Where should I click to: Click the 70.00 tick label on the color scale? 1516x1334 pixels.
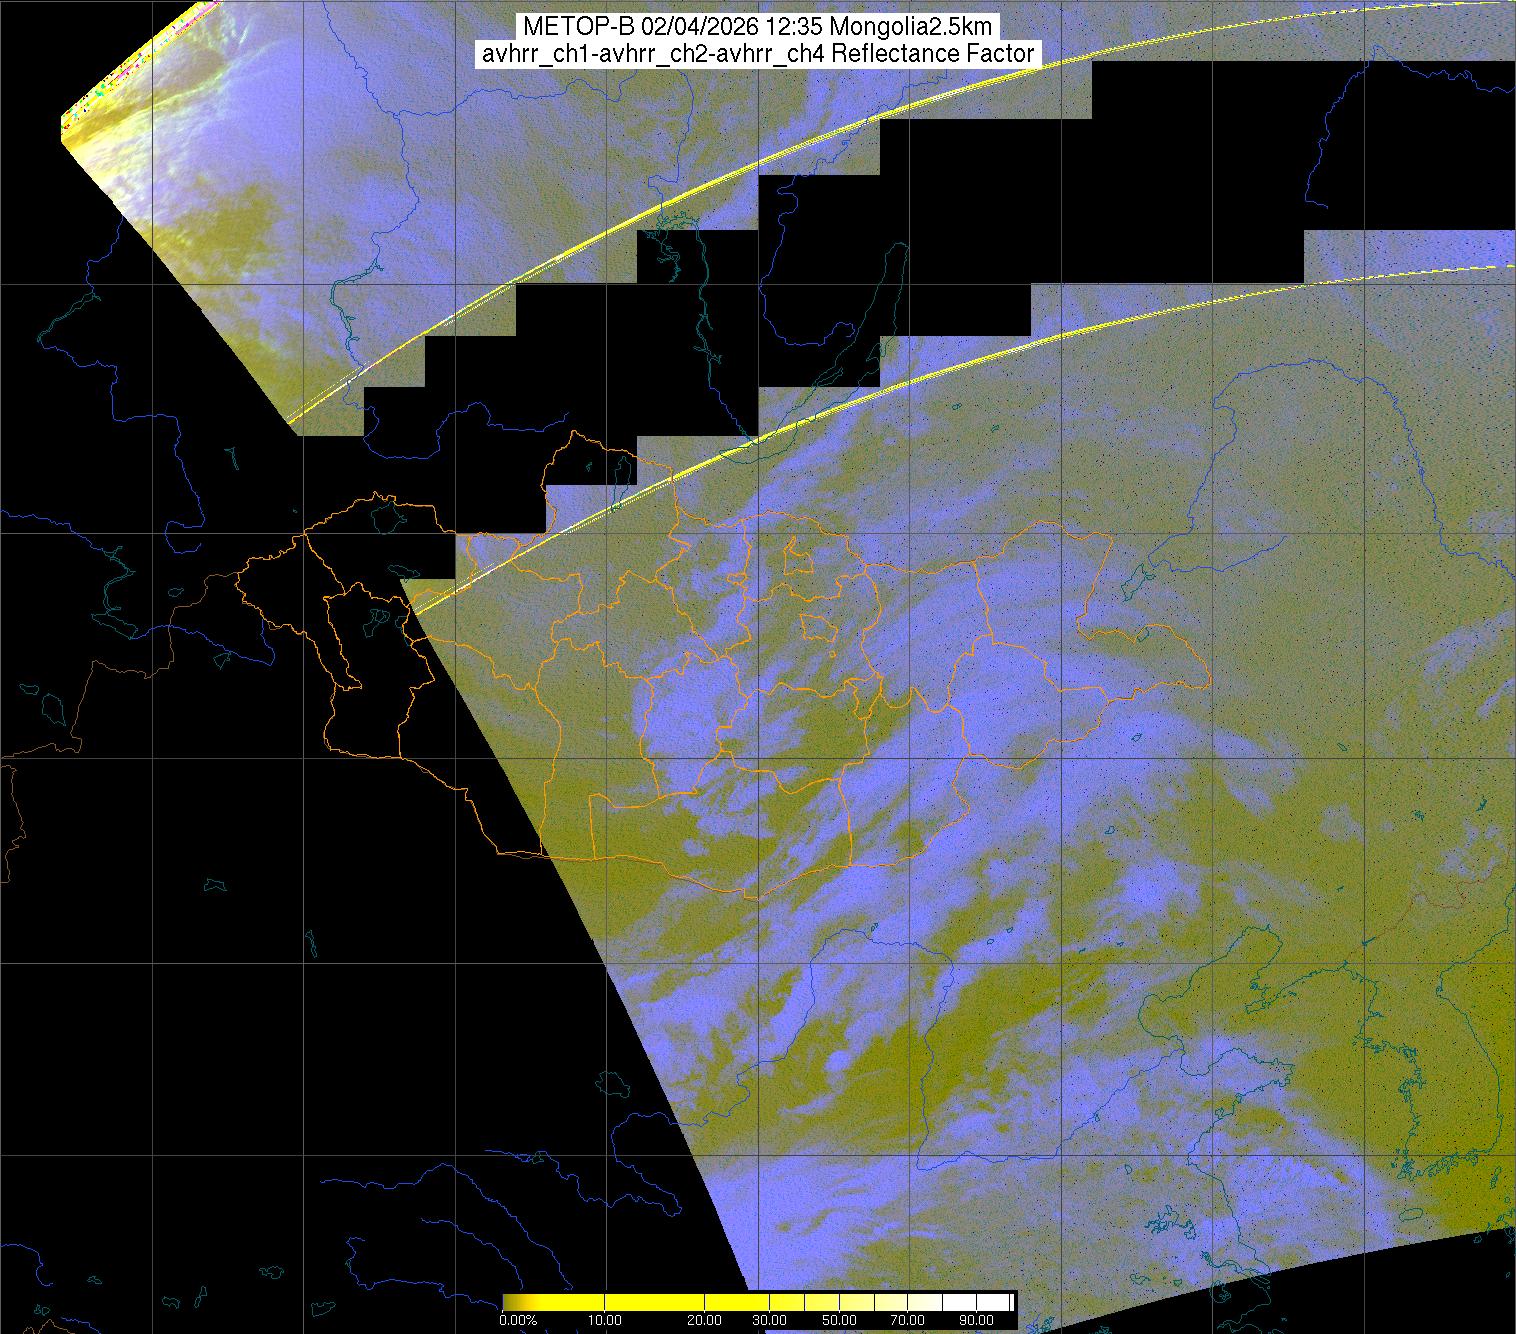point(908,1321)
